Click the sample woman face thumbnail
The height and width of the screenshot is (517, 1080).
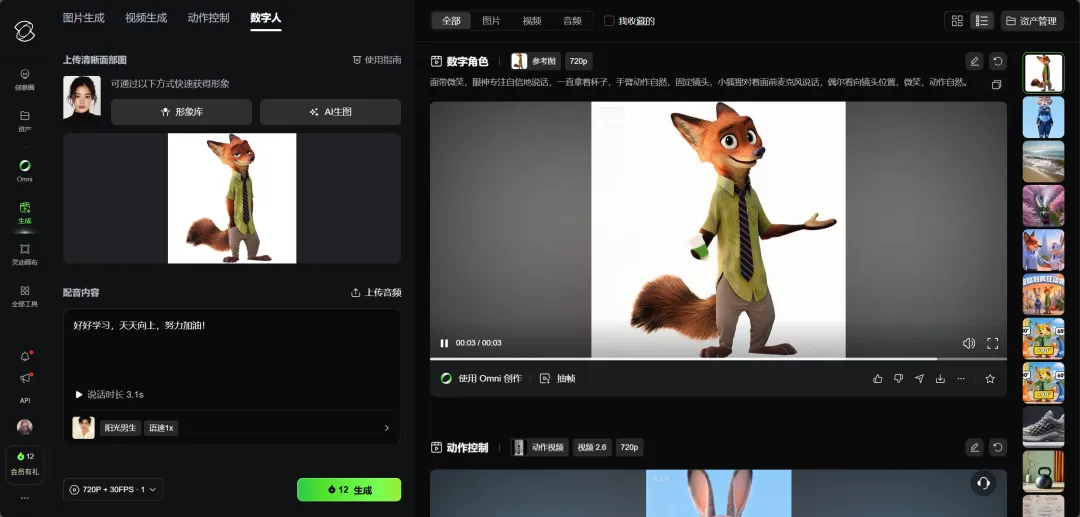[82, 97]
